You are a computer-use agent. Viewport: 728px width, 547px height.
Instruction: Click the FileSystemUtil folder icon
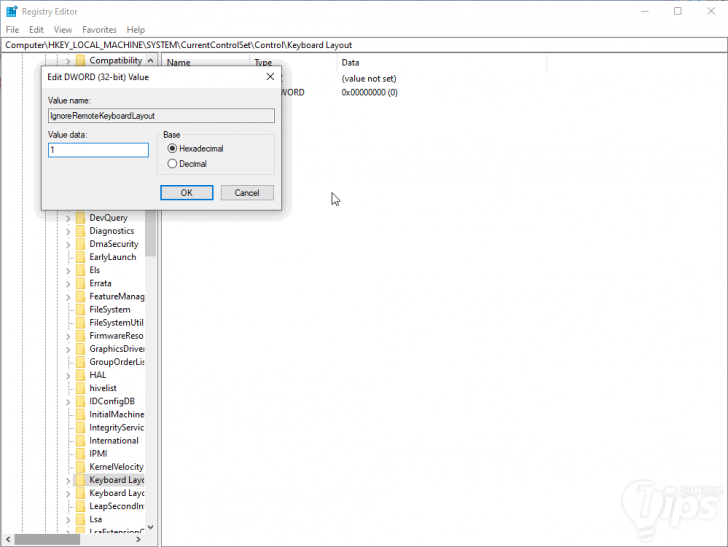pyautogui.click(x=80, y=322)
